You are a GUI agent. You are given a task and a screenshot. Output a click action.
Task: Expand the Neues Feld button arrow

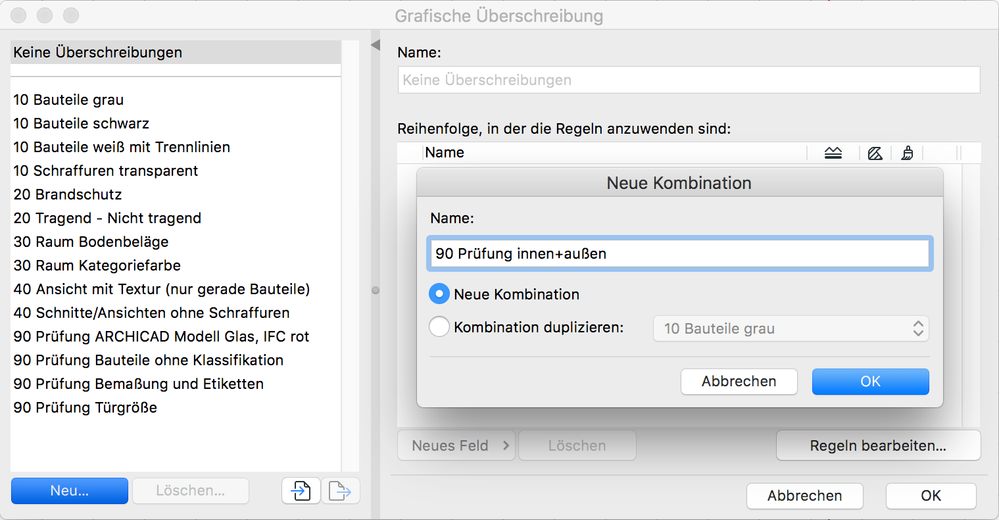pyautogui.click(x=506, y=446)
